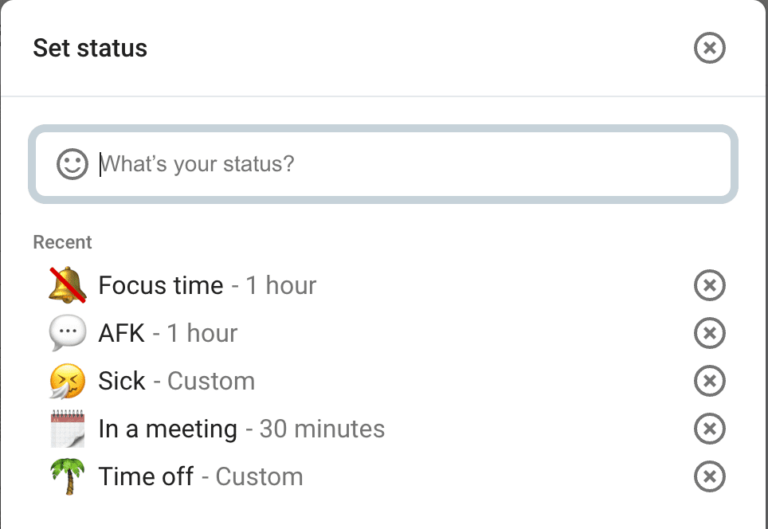Focus the What's your status field

(x=400, y=164)
